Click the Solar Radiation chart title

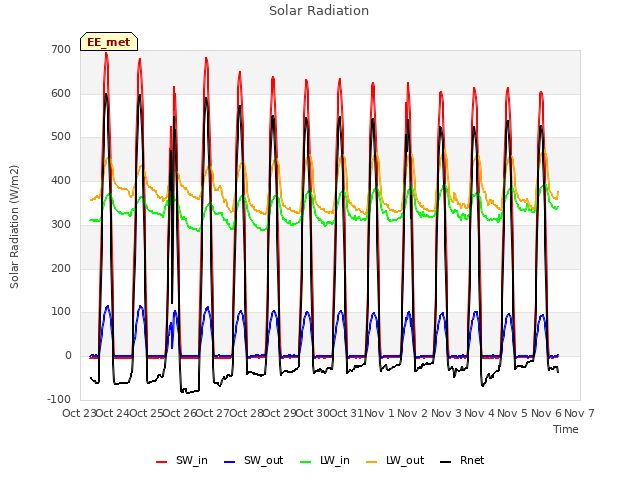[319, 11]
